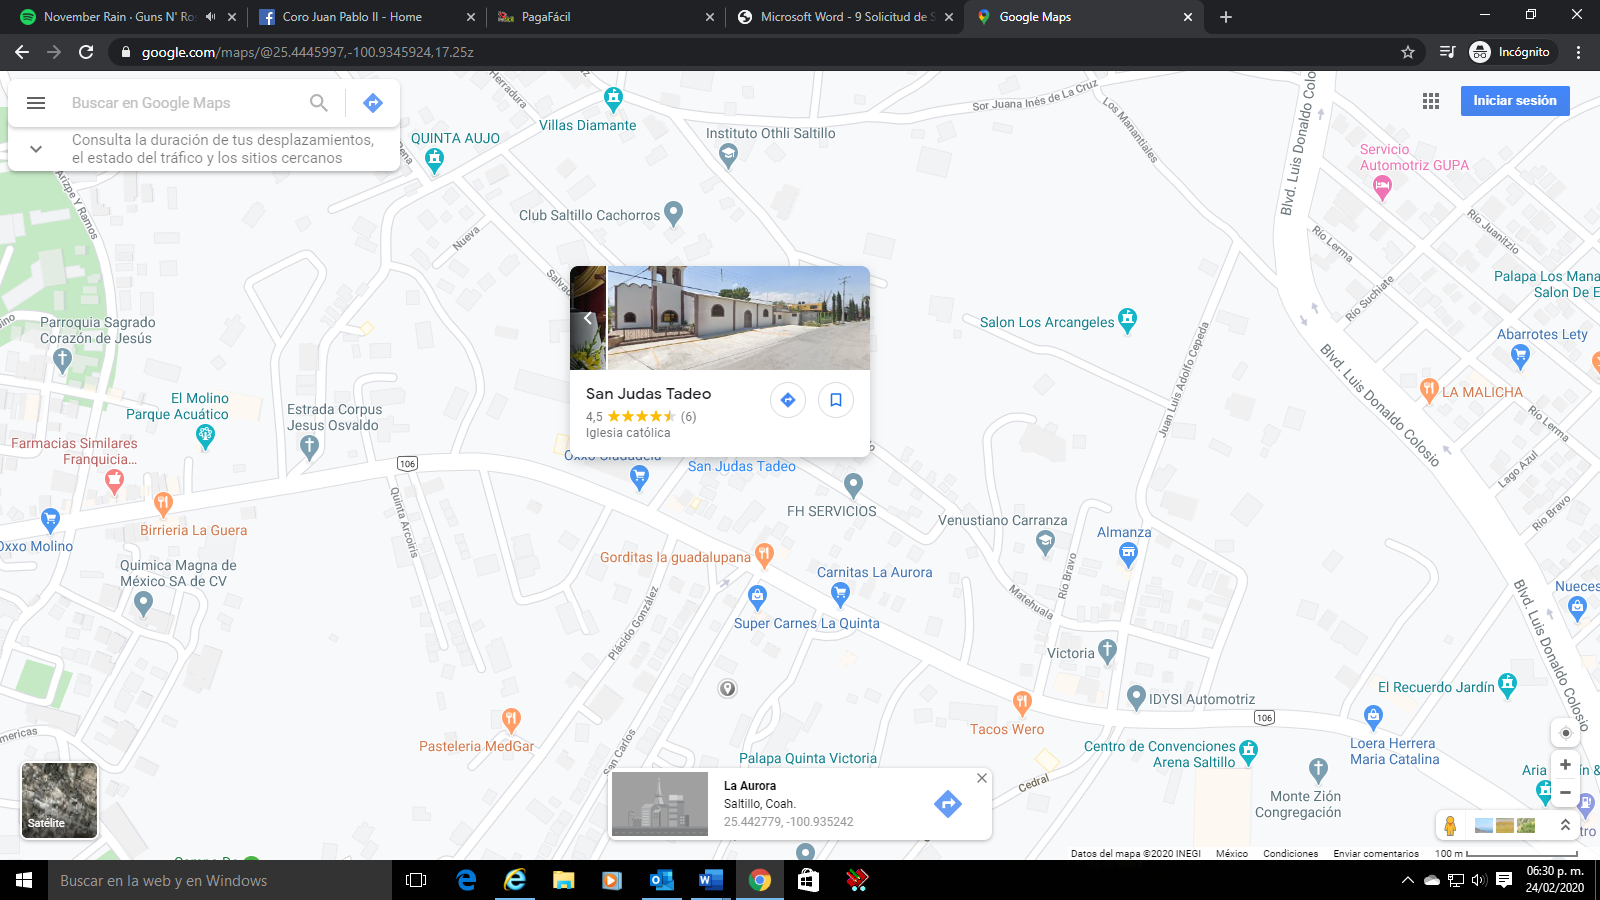The image size is (1600, 900).
Task: Select Salon Los Arcangeles marker
Action: point(1128,320)
